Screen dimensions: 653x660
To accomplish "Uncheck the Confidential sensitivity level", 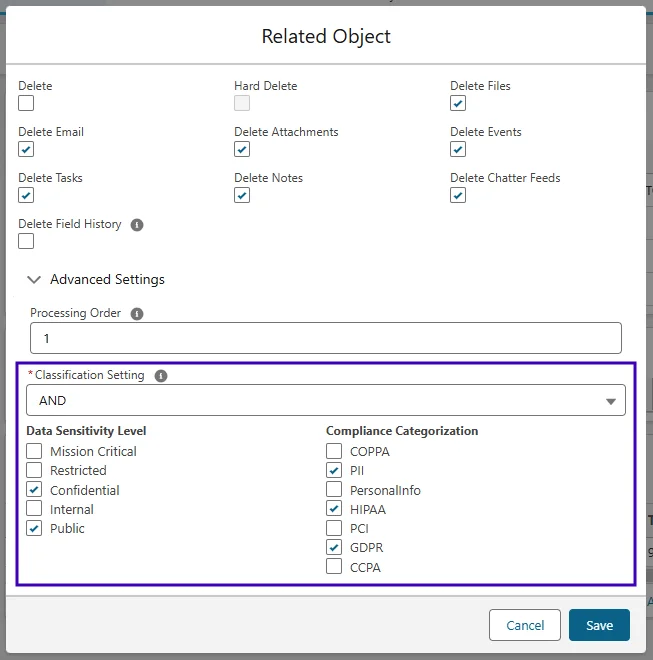I will [x=34, y=490].
